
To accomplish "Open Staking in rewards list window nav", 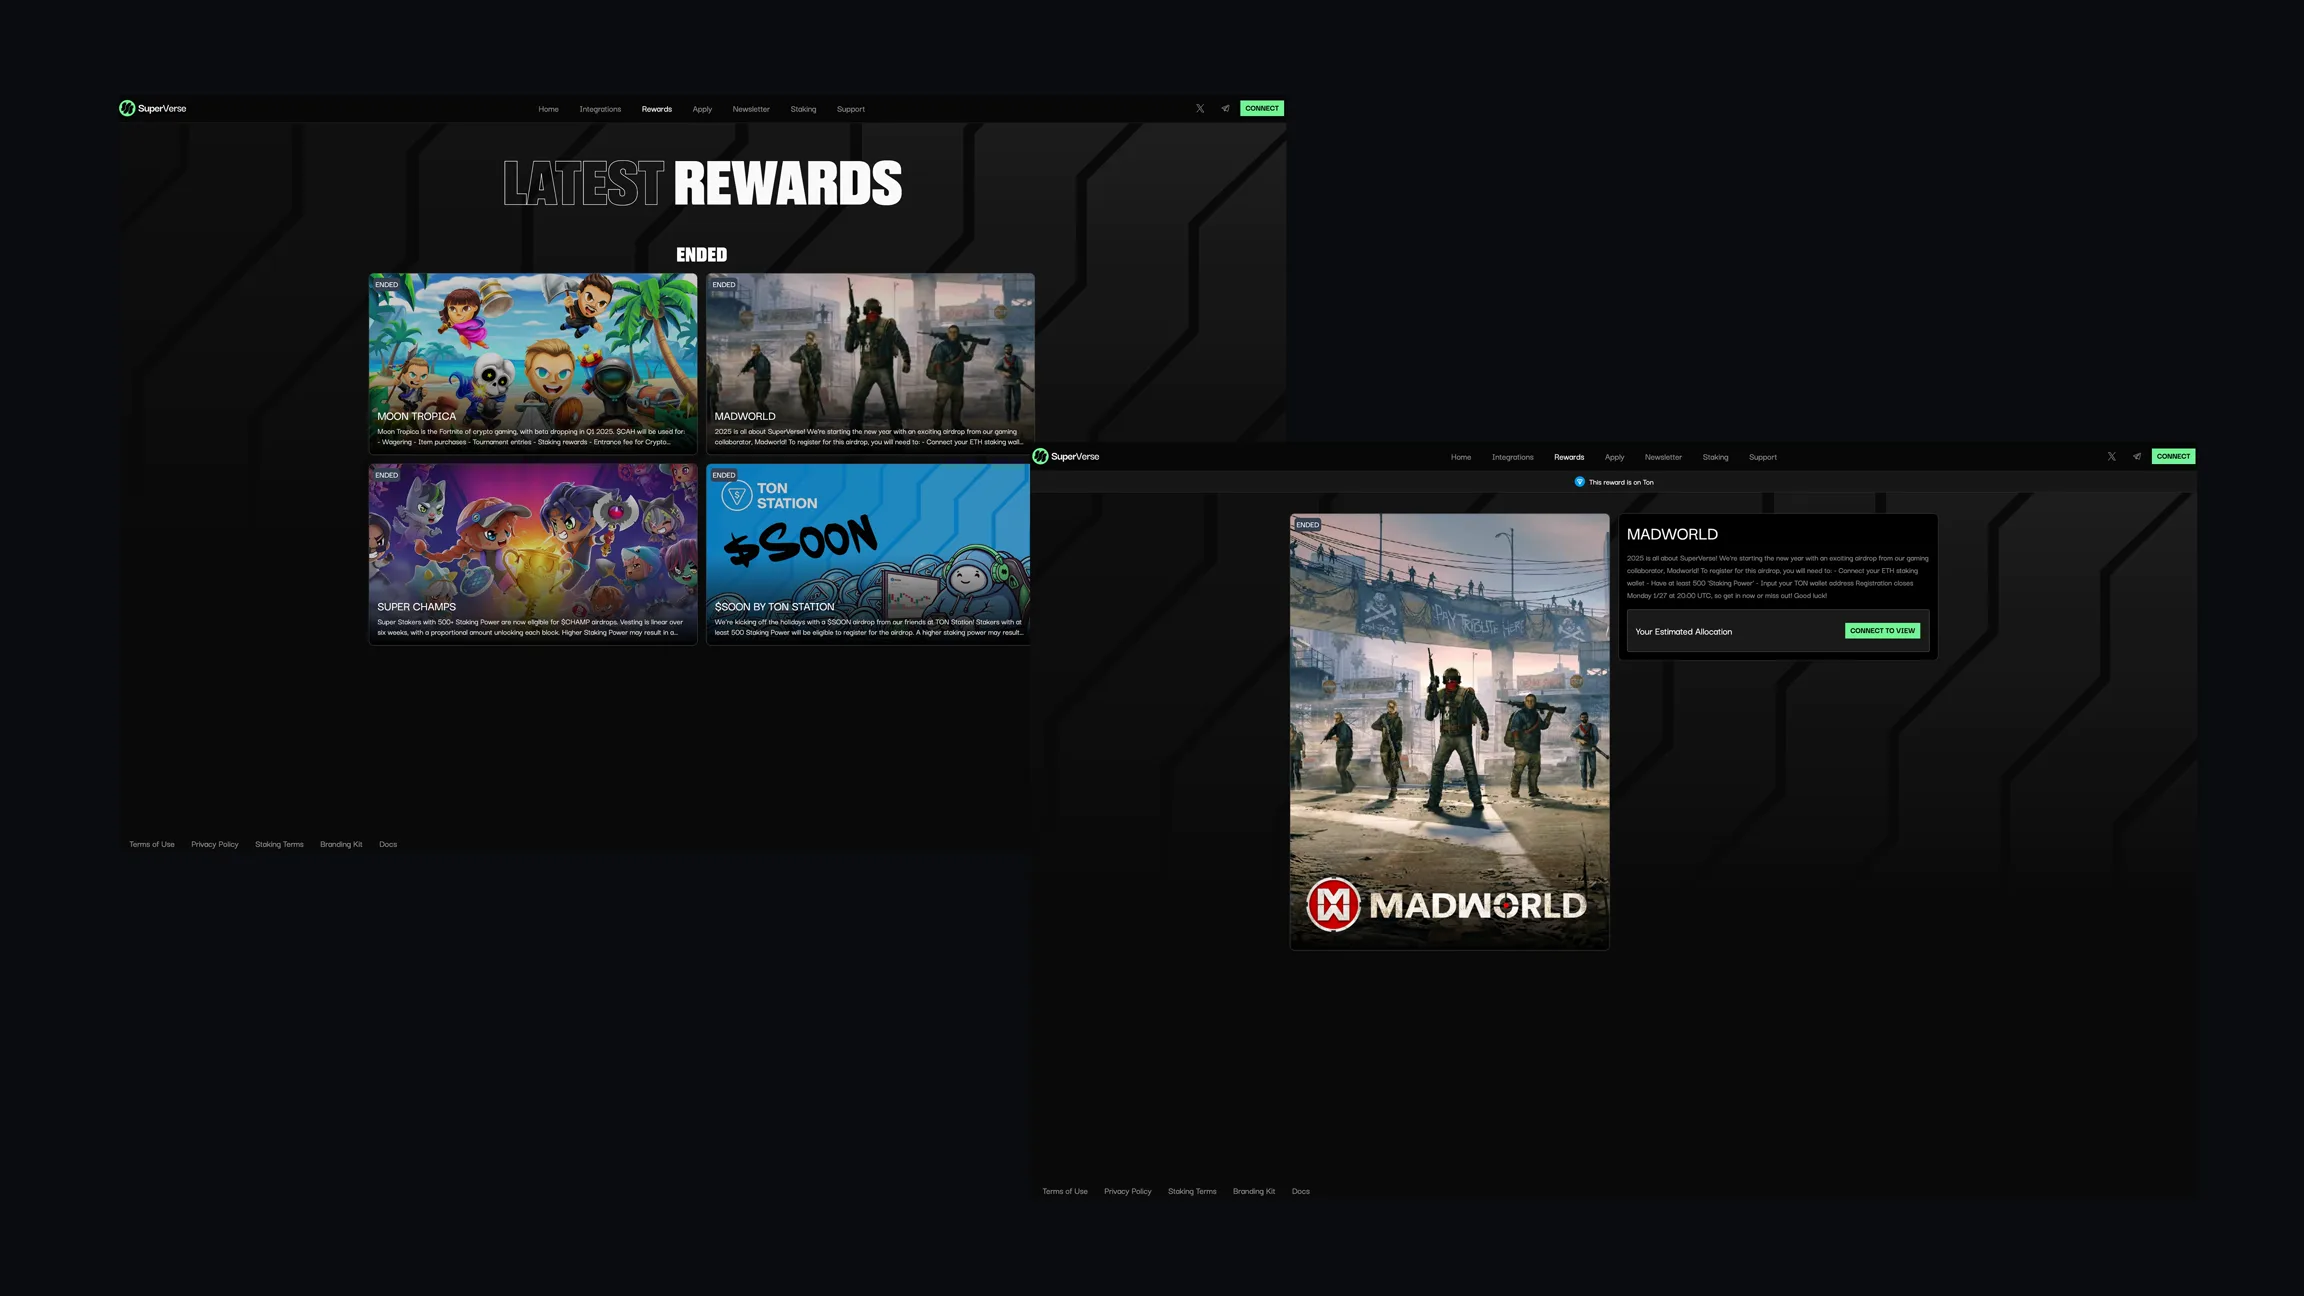I will click(x=803, y=109).
